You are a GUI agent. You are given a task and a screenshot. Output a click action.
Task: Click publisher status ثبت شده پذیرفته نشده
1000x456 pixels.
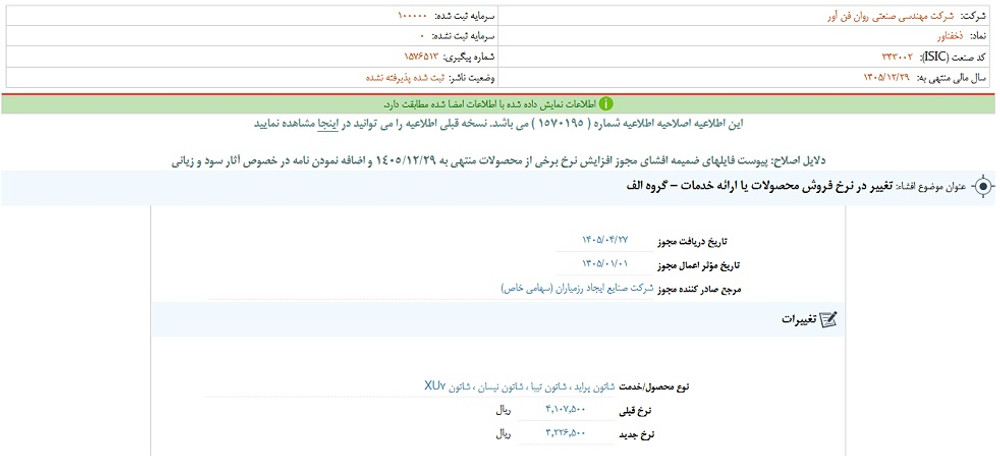tap(406, 78)
